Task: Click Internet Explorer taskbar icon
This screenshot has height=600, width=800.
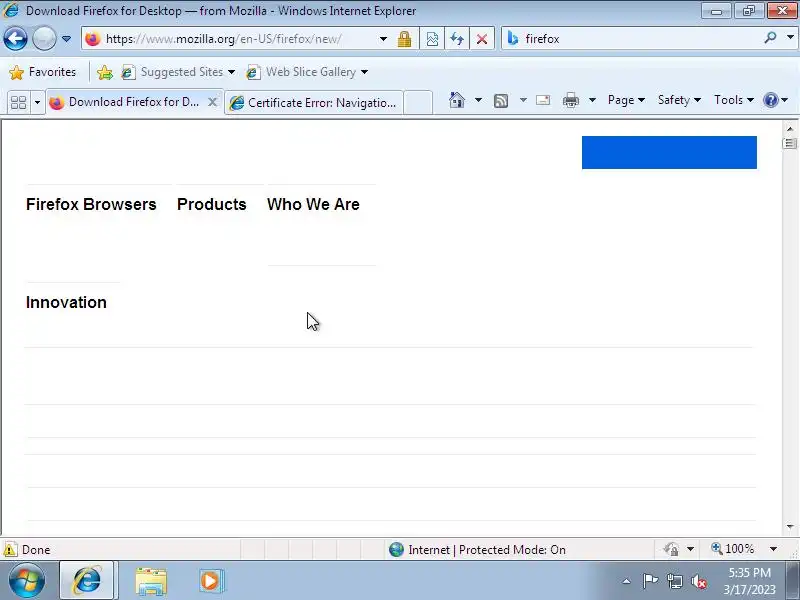Action: coord(87,580)
